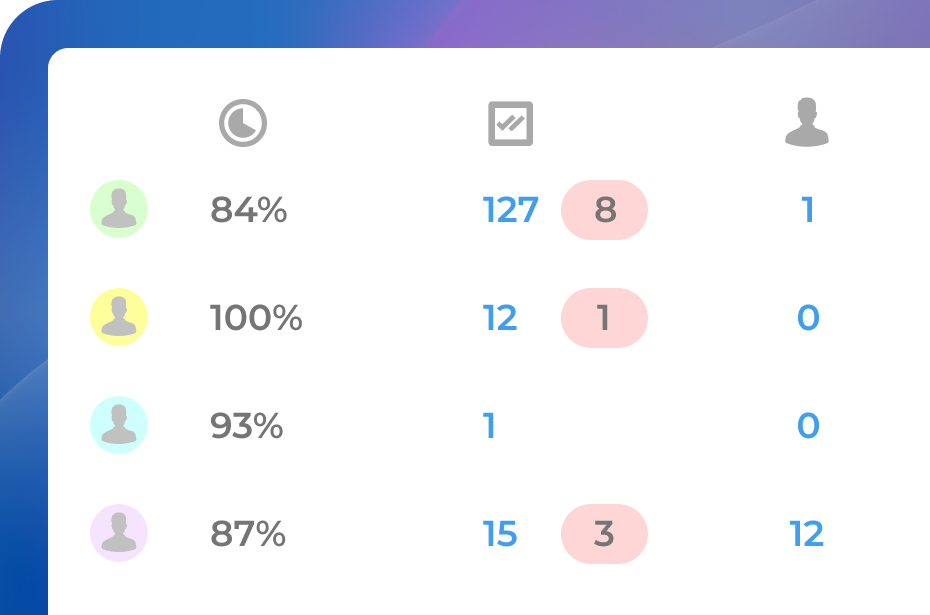
Task: Select the cyan user avatar
Action: [x=119, y=425]
